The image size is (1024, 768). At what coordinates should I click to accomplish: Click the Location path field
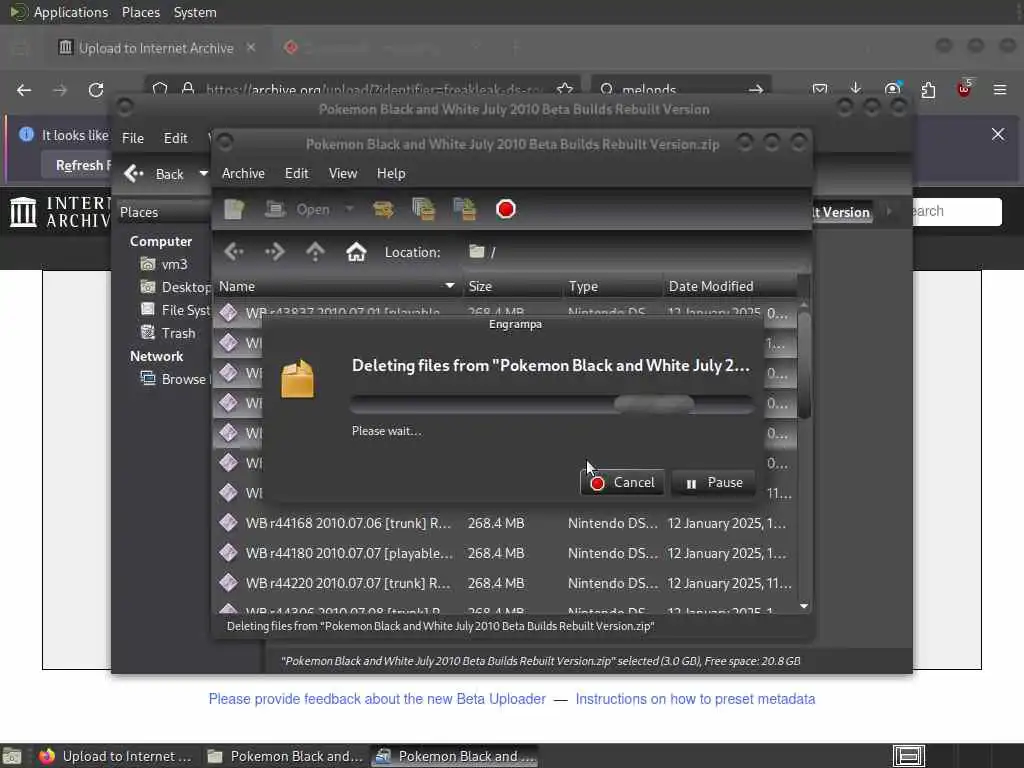(x=637, y=252)
